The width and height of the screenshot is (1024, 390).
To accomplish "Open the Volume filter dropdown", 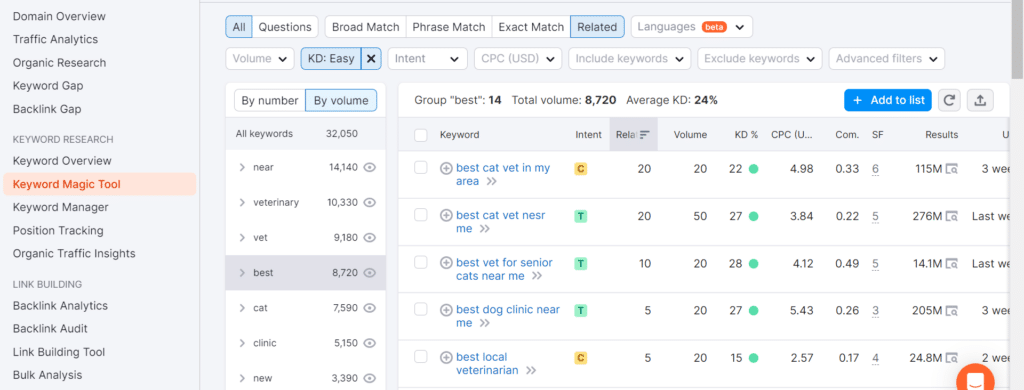I will 259,59.
